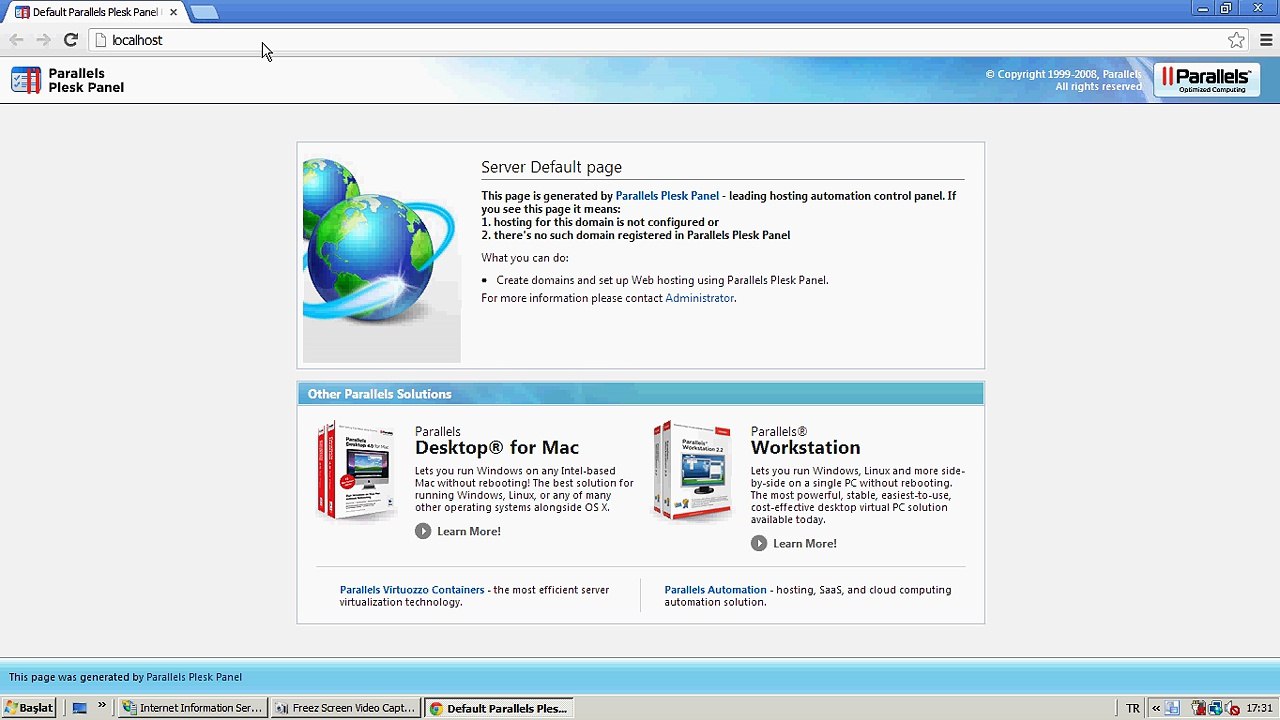Click the browser forward arrow
Viewport: 1280px width, 720px height.
tap(43, 40)
